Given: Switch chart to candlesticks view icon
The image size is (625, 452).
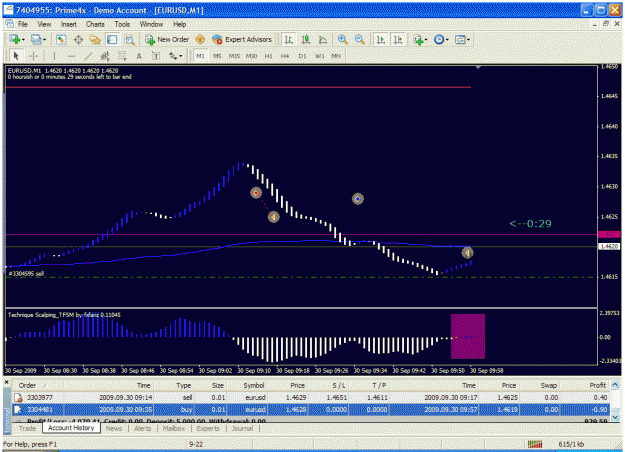Looking at the screenshot, I should click(306, 39).
